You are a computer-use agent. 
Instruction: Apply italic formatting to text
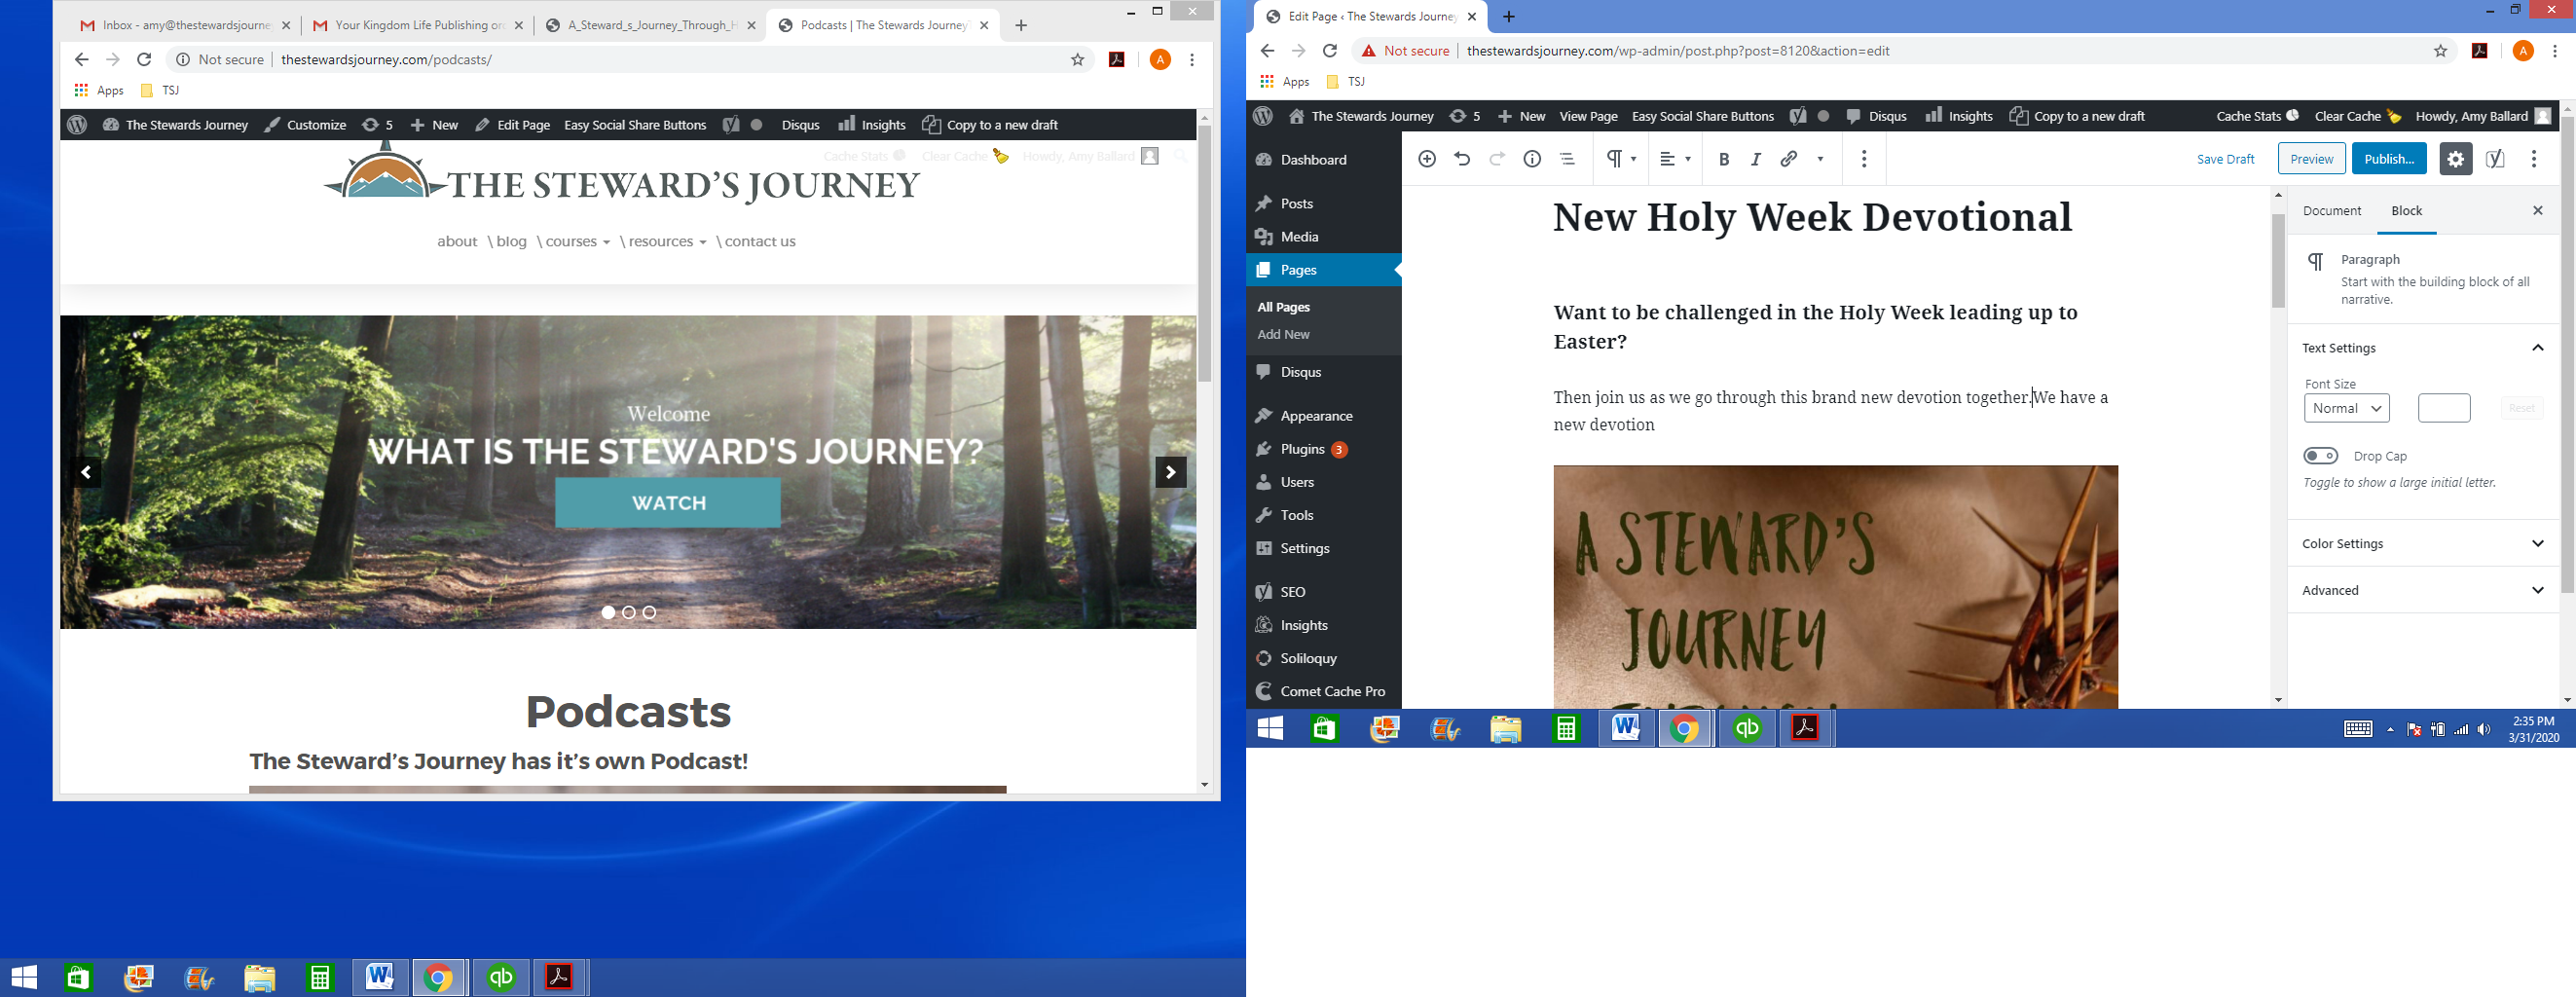1755,159
